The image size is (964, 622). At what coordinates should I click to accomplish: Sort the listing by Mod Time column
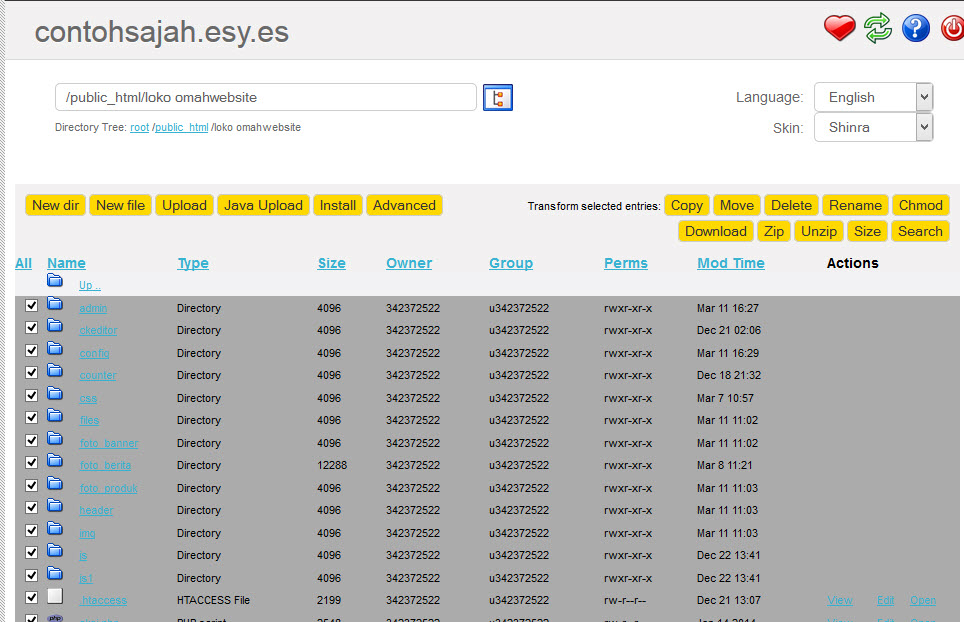(730, 263)
